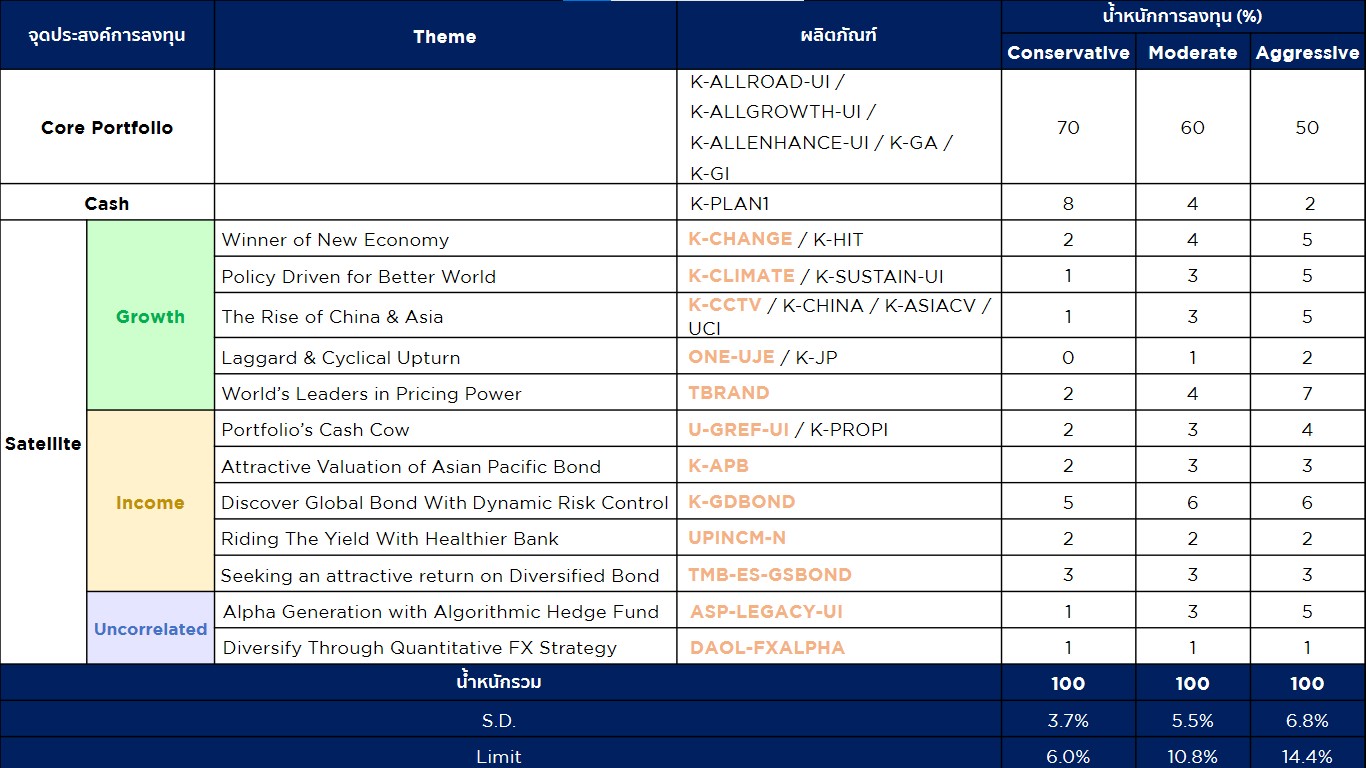Select Aggressive Limit value 14.4%
Viewport: 1366px width, 768px height.
pos(1308,757)
